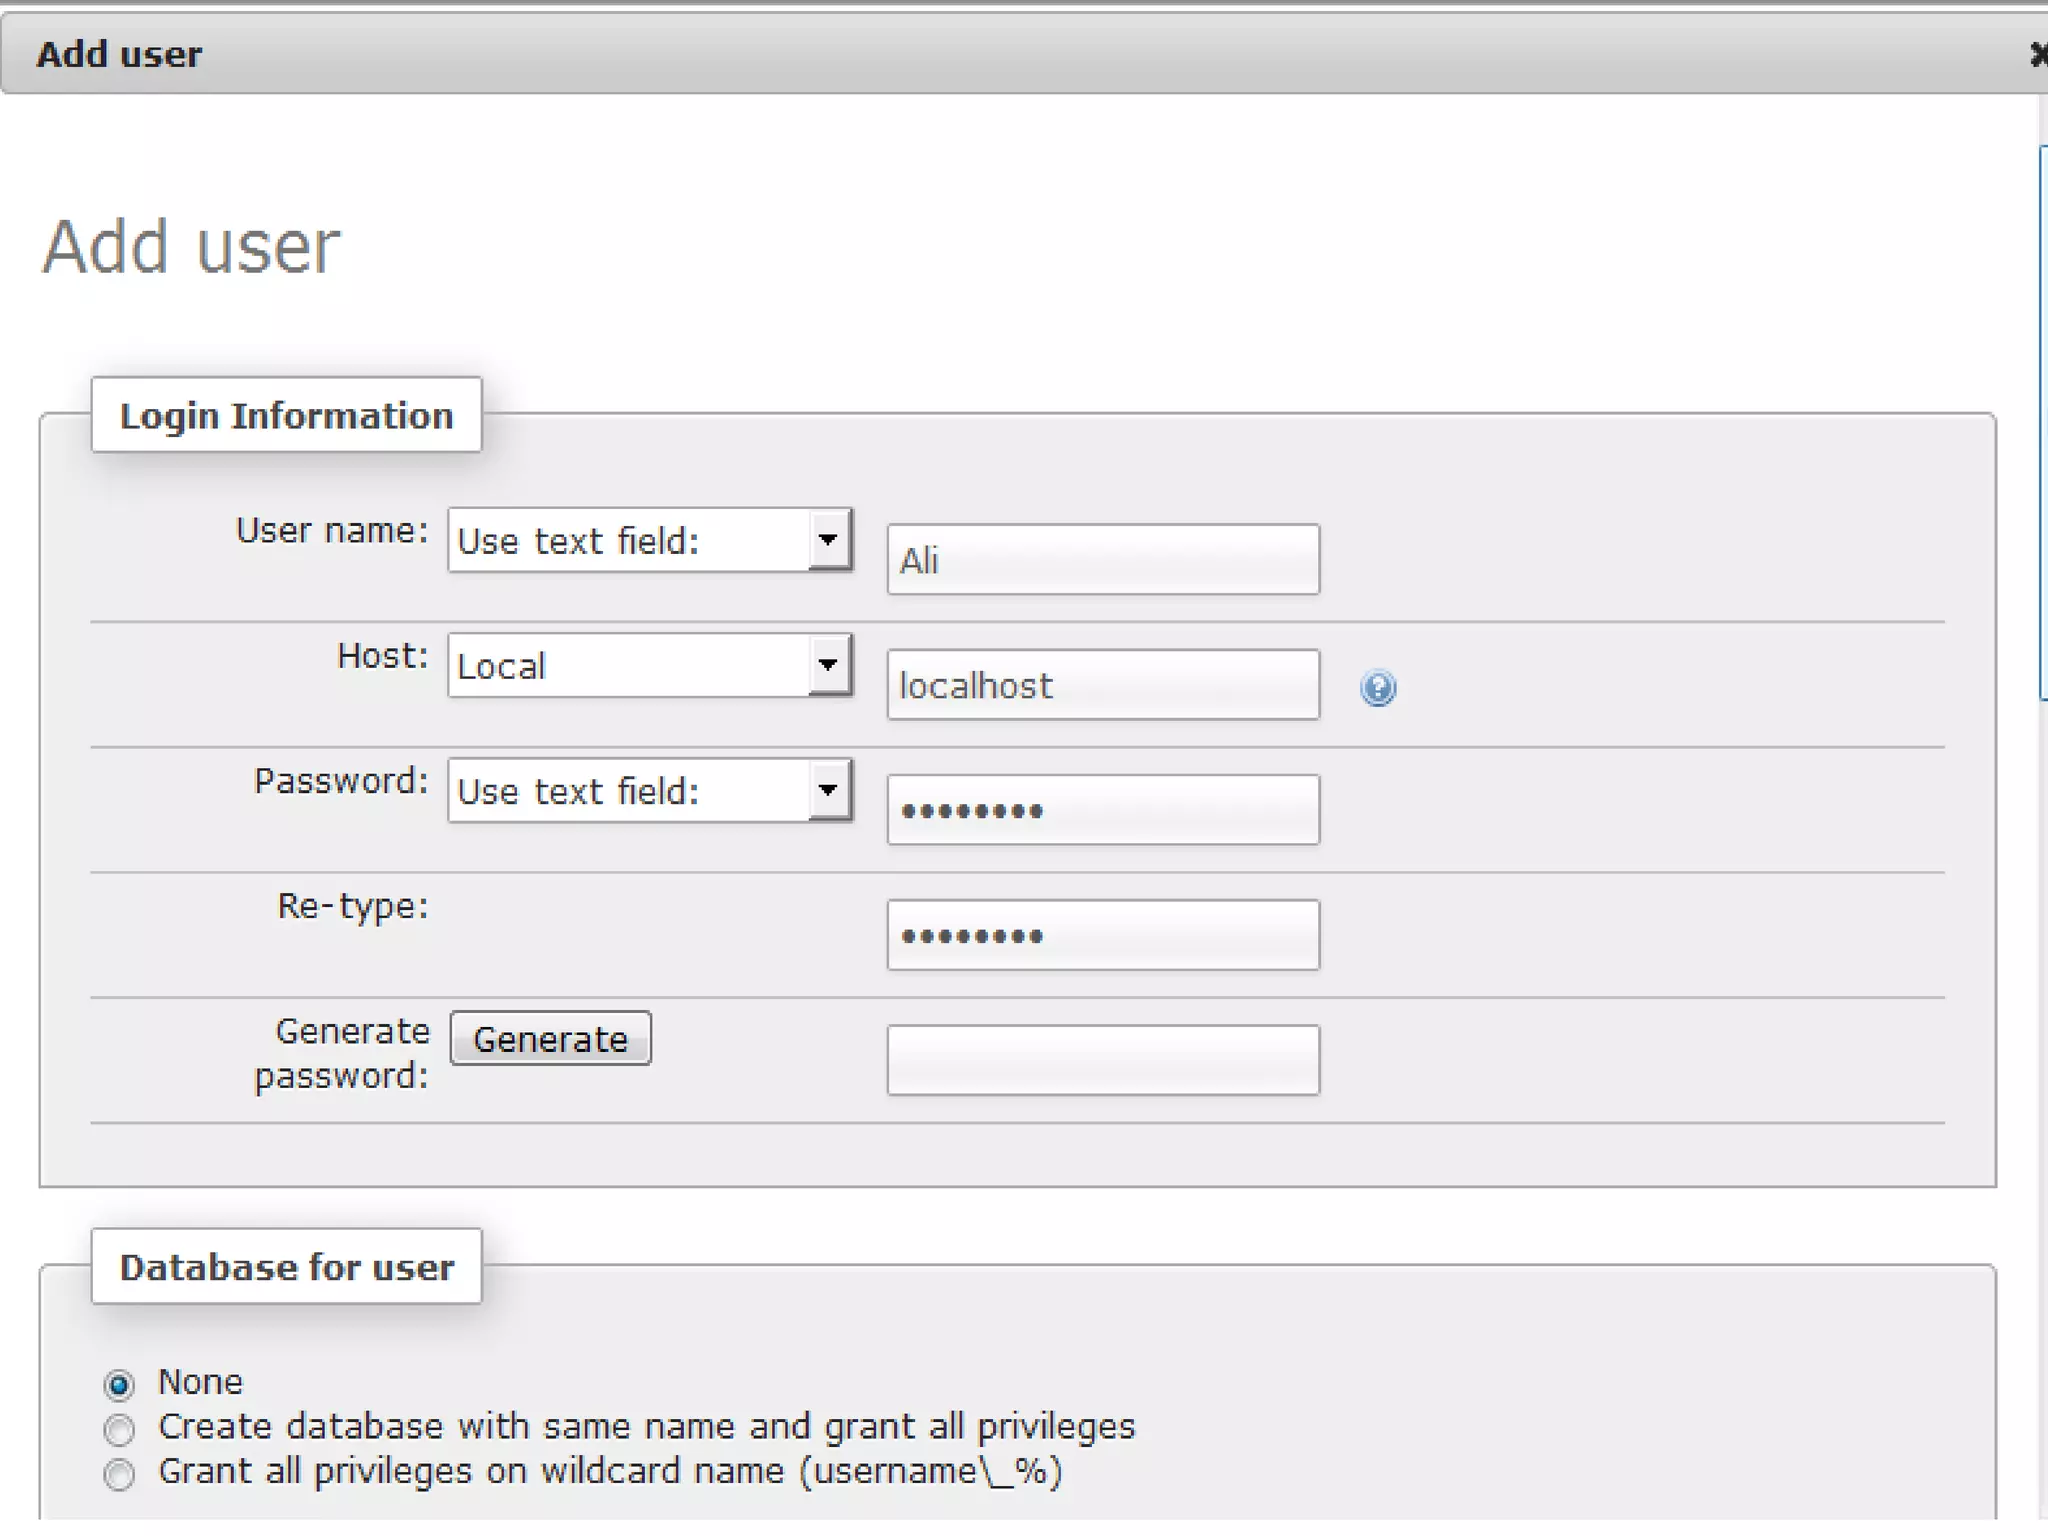Click the user name field containing Ali

tap(1102, 560)
